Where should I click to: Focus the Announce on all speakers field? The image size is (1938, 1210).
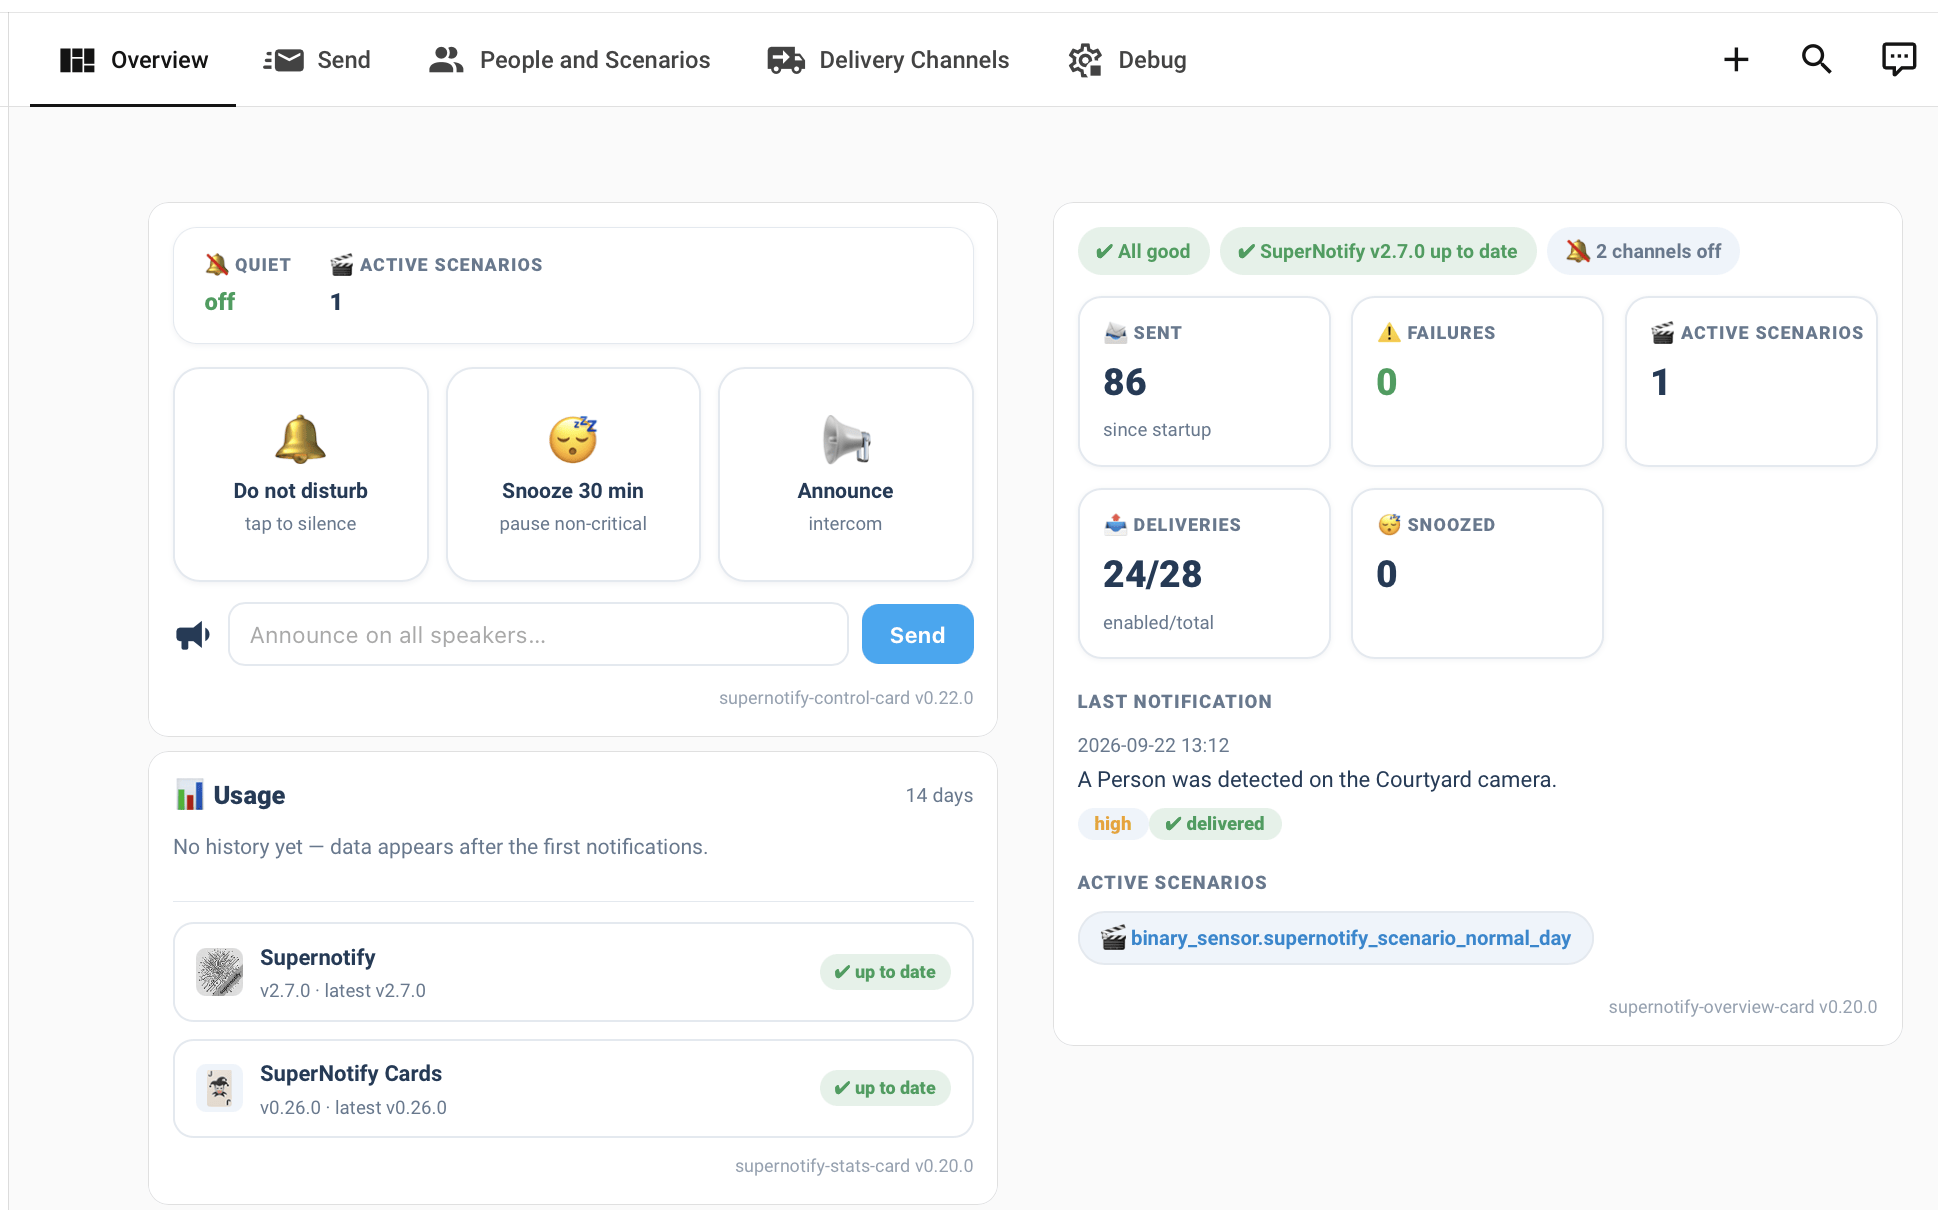point(538,634)
